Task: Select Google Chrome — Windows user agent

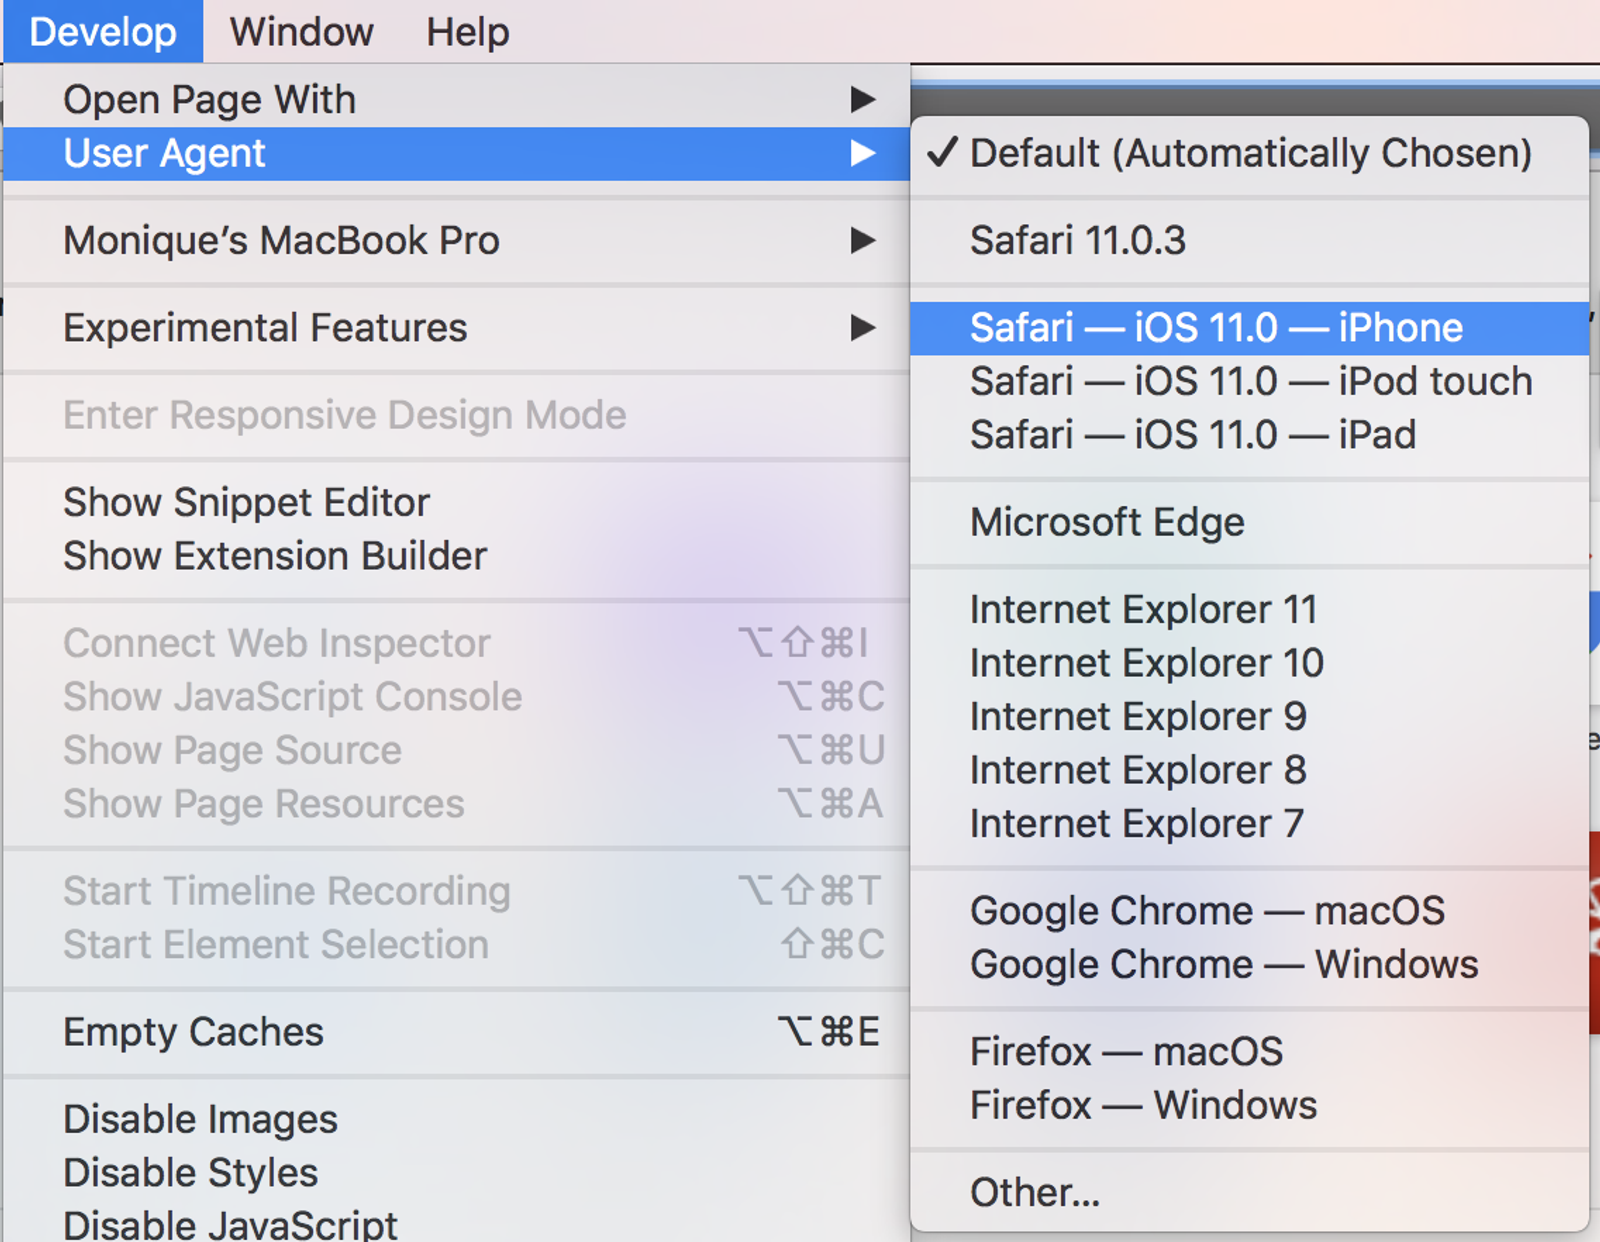Action: 1249,964
